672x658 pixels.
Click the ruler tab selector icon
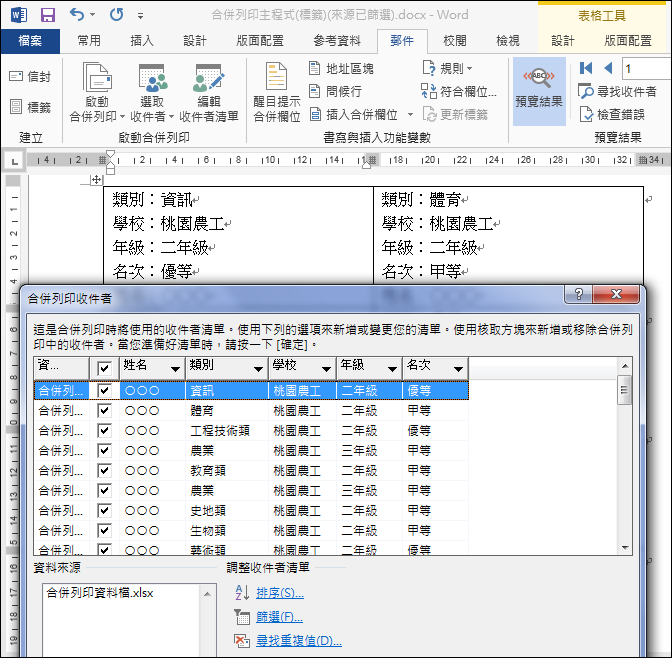(x=15, y=162)
